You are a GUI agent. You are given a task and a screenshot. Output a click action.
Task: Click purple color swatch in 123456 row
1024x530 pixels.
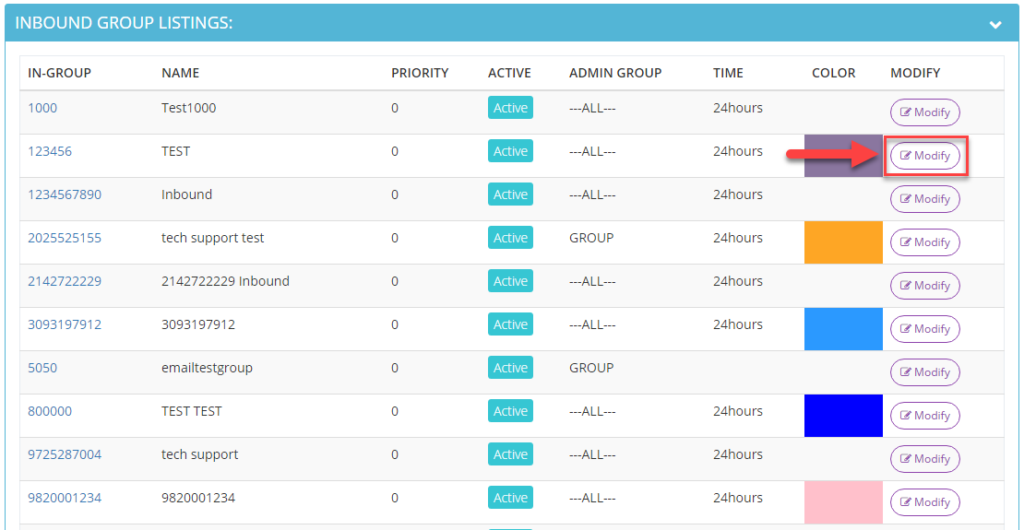tap(843, 155)
